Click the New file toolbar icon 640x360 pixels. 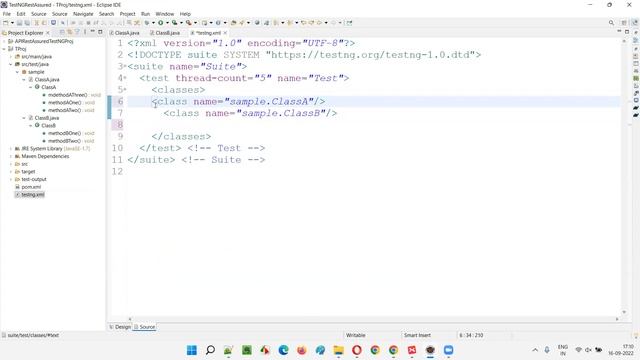[x=6, y=23]
